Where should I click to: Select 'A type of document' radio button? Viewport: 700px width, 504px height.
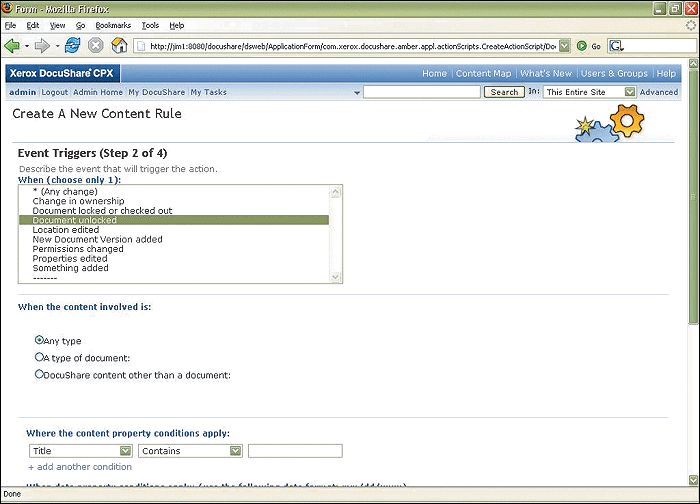(x=39, y=357)
